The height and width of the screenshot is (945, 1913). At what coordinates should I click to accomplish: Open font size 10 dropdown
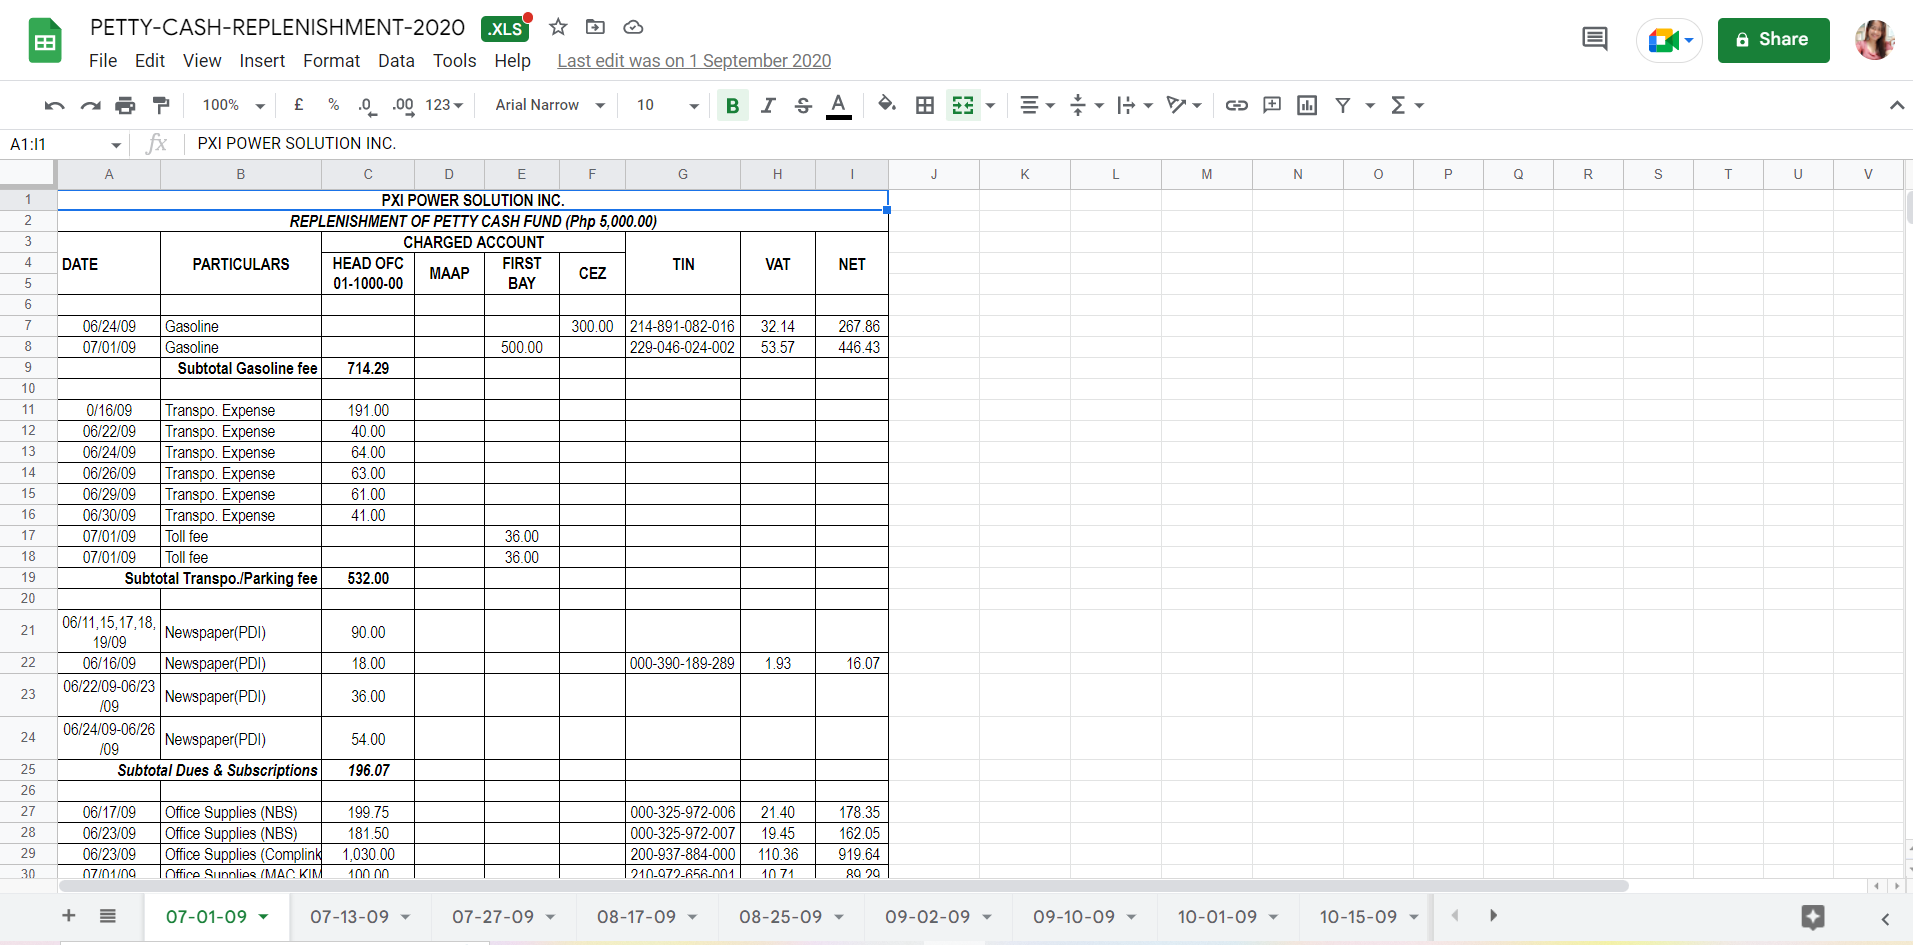click(667, 105)
